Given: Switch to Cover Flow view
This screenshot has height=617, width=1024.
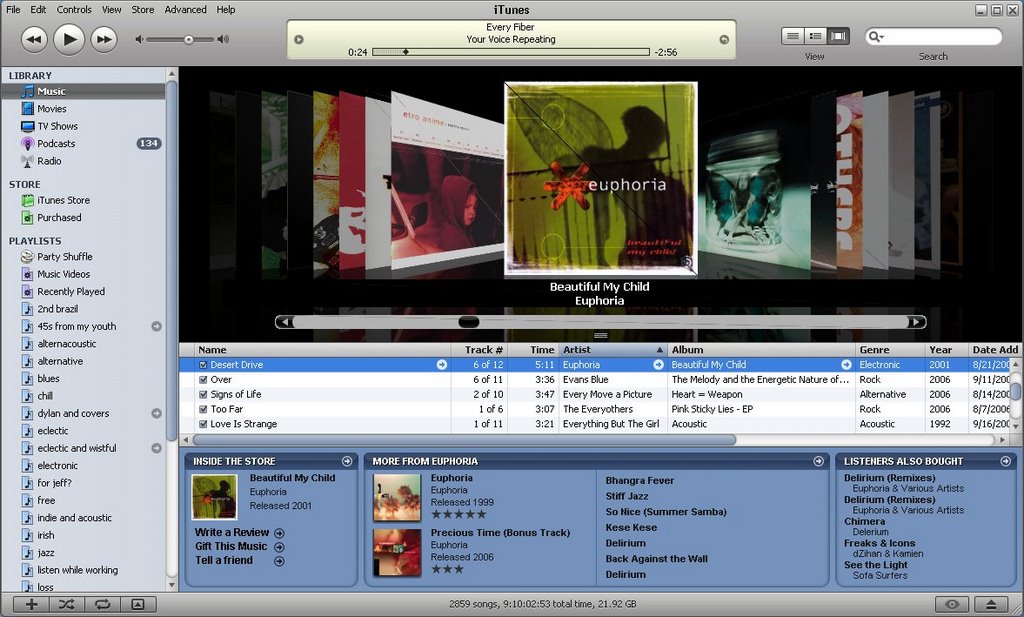Looking at the screenshot, I should point(838,36).
